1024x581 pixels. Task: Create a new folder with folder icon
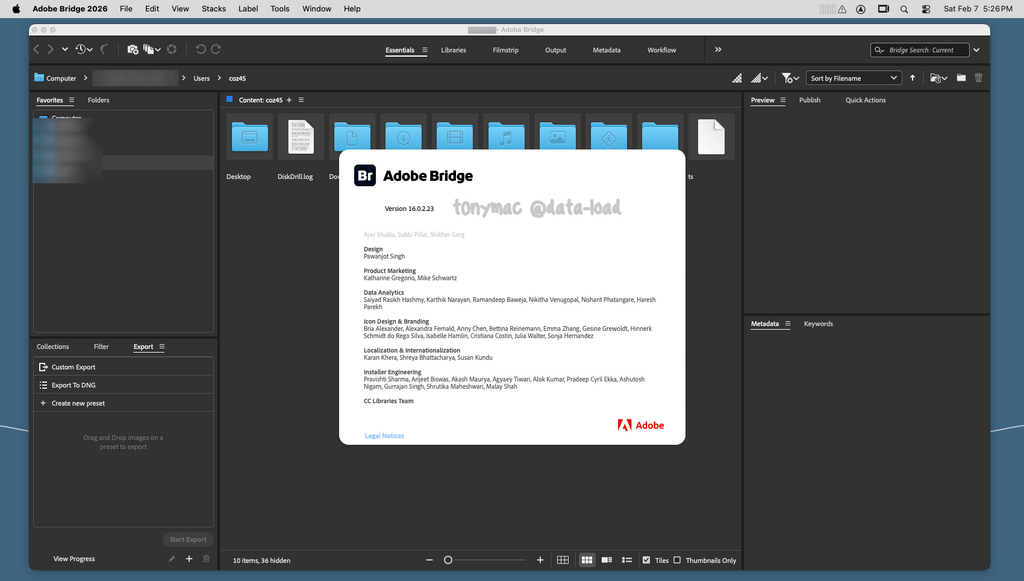961,78
